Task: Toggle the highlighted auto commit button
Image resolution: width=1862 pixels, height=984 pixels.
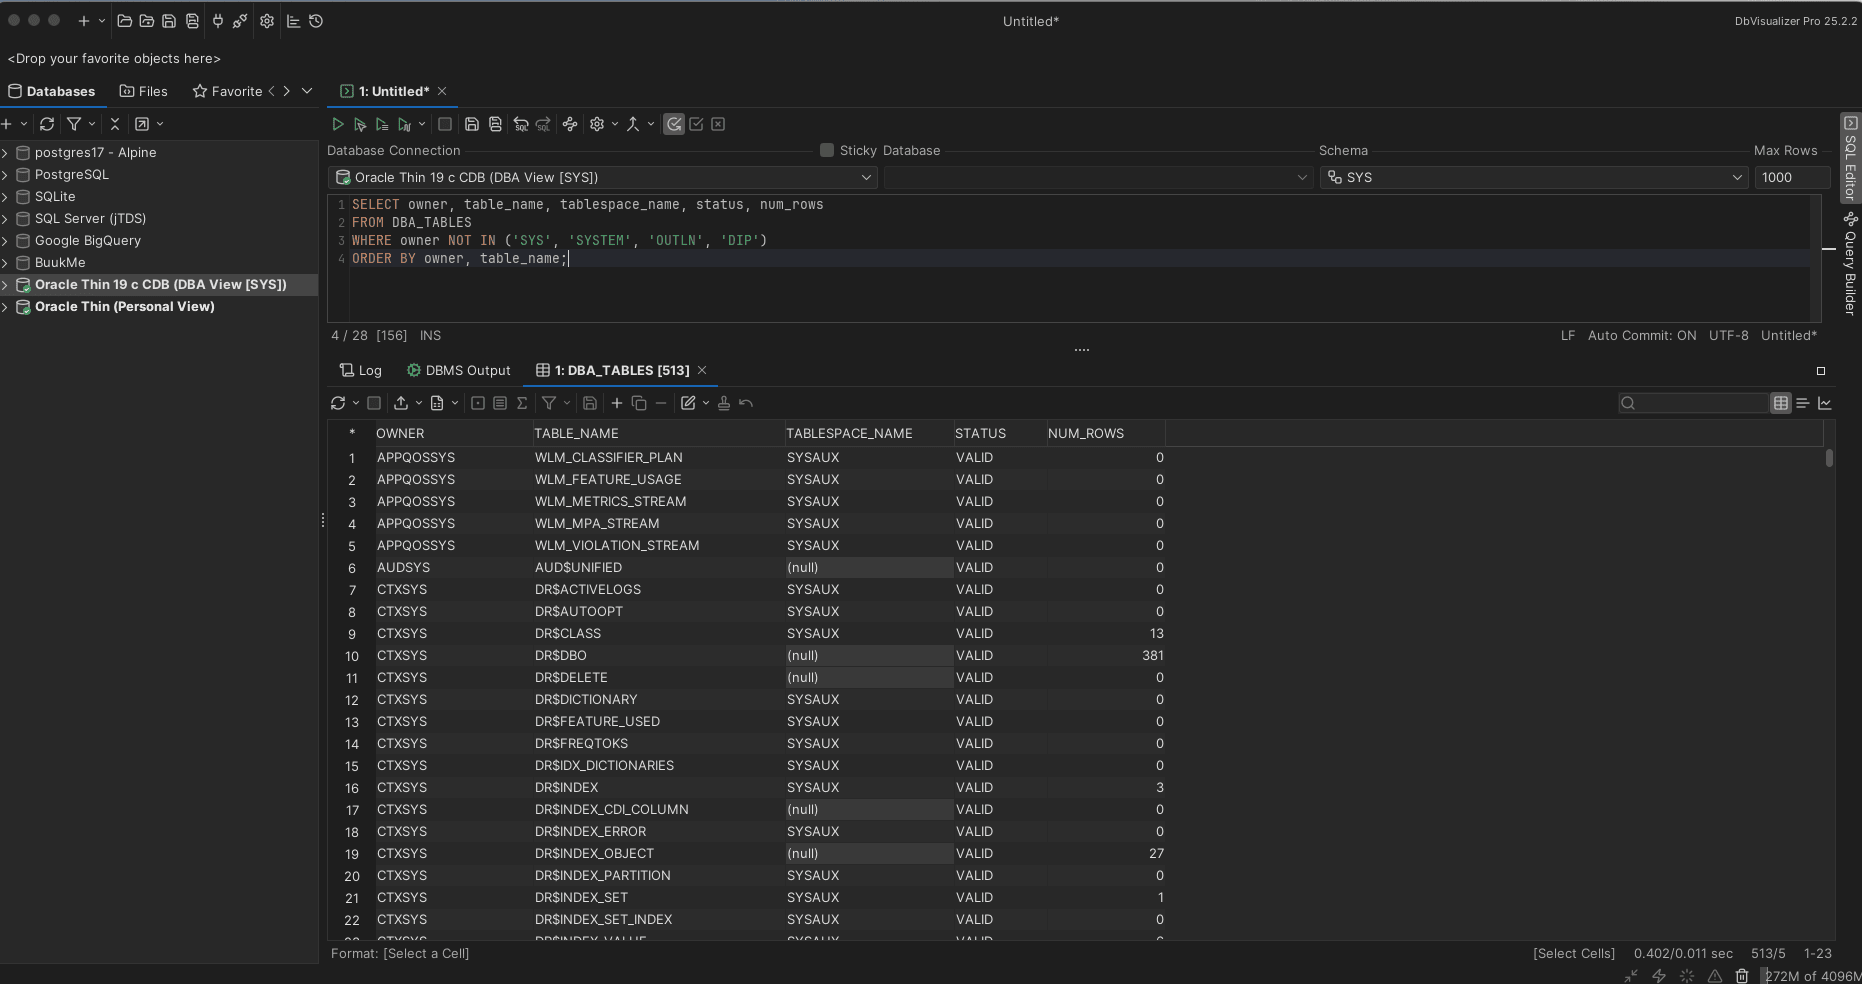Action: click(674, 124)
